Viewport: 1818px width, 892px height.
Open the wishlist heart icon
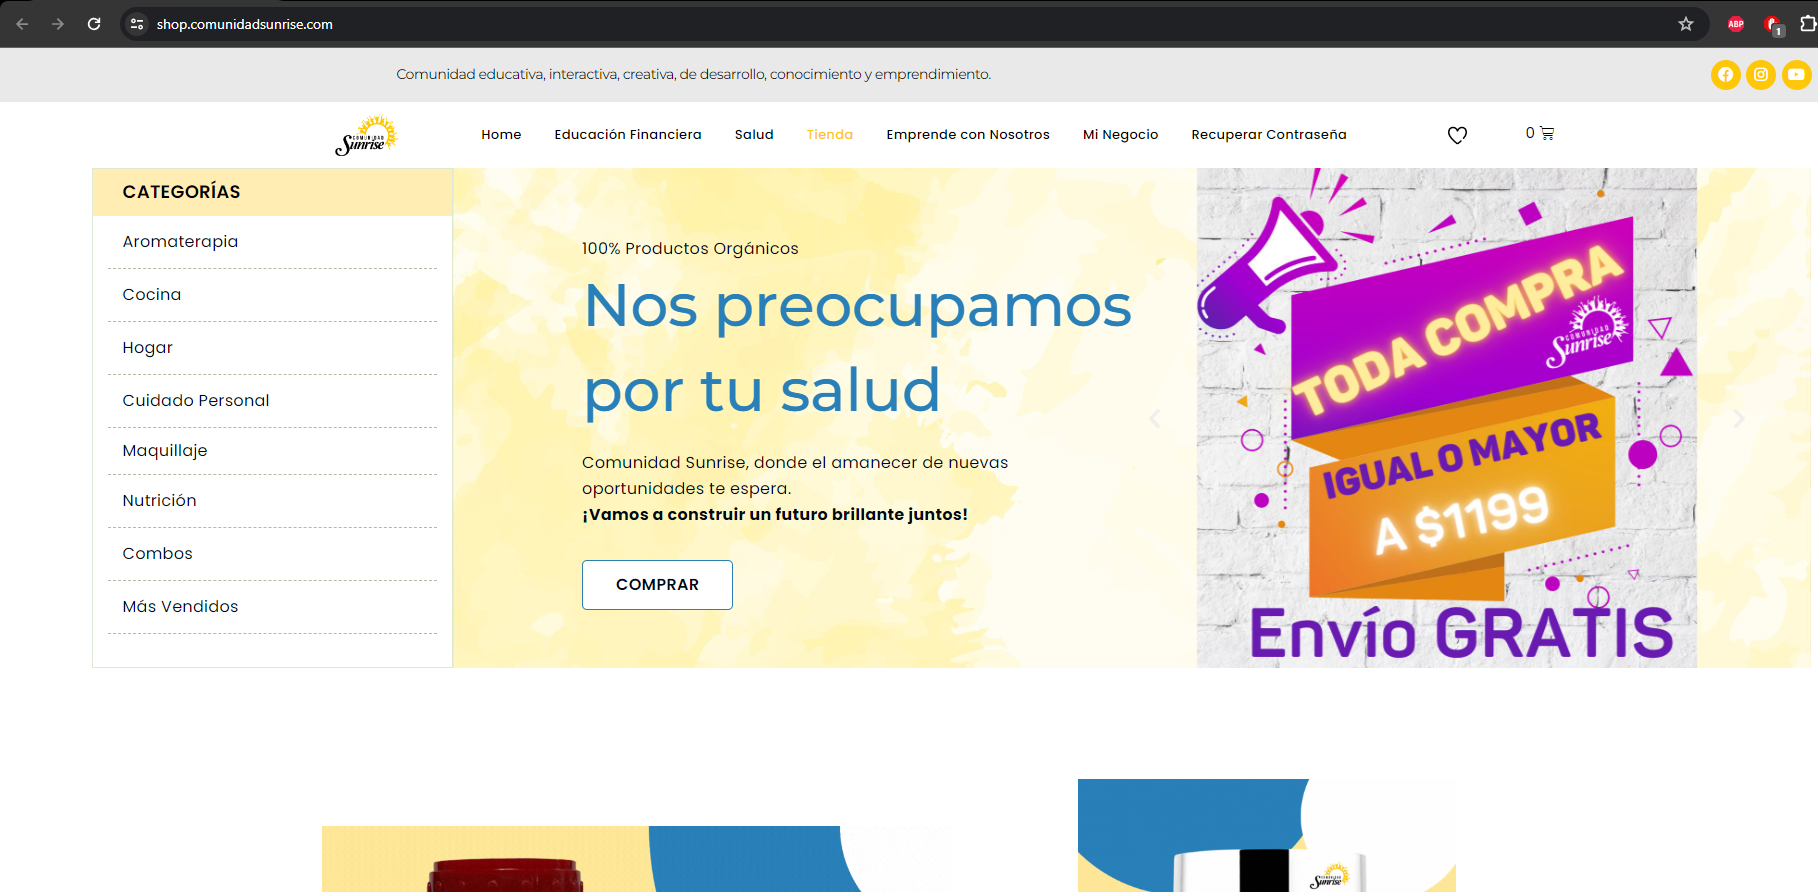pyautogui.click(x=1457, y=135)
